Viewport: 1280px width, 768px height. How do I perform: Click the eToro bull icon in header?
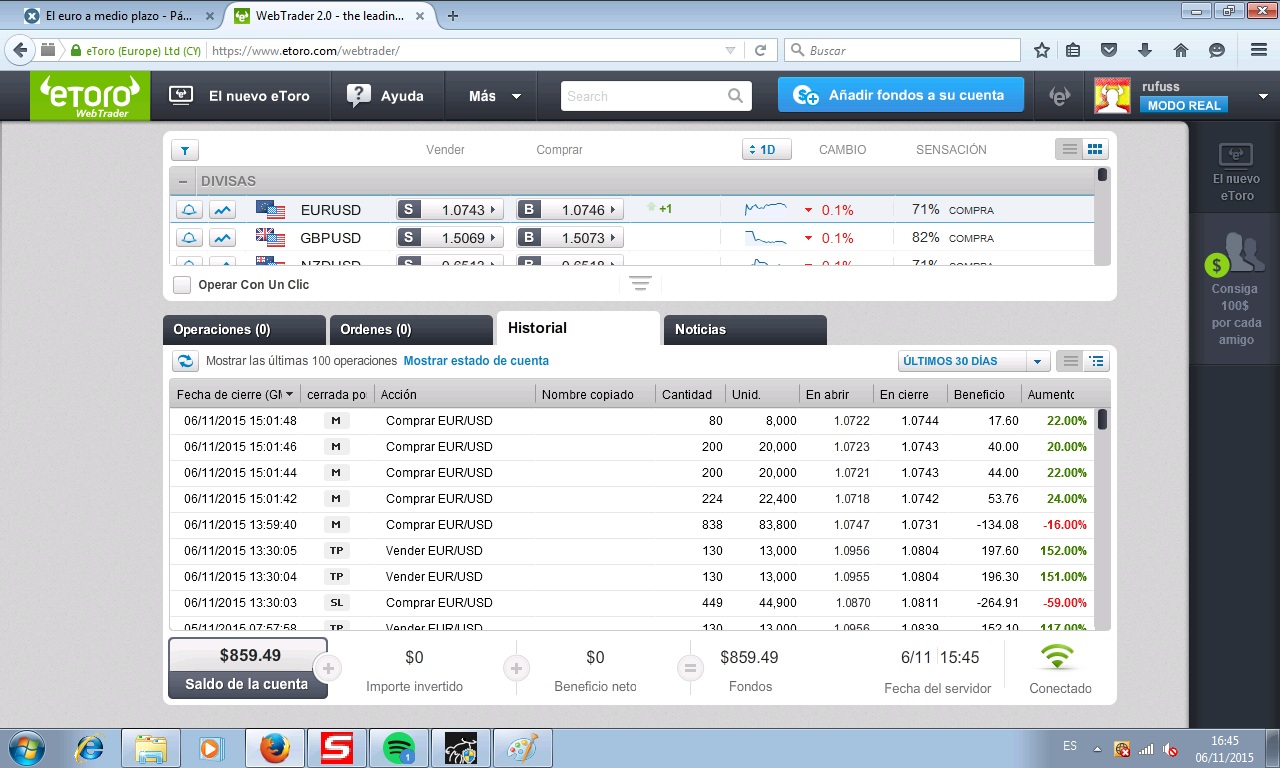click(x=1059, y=96)
